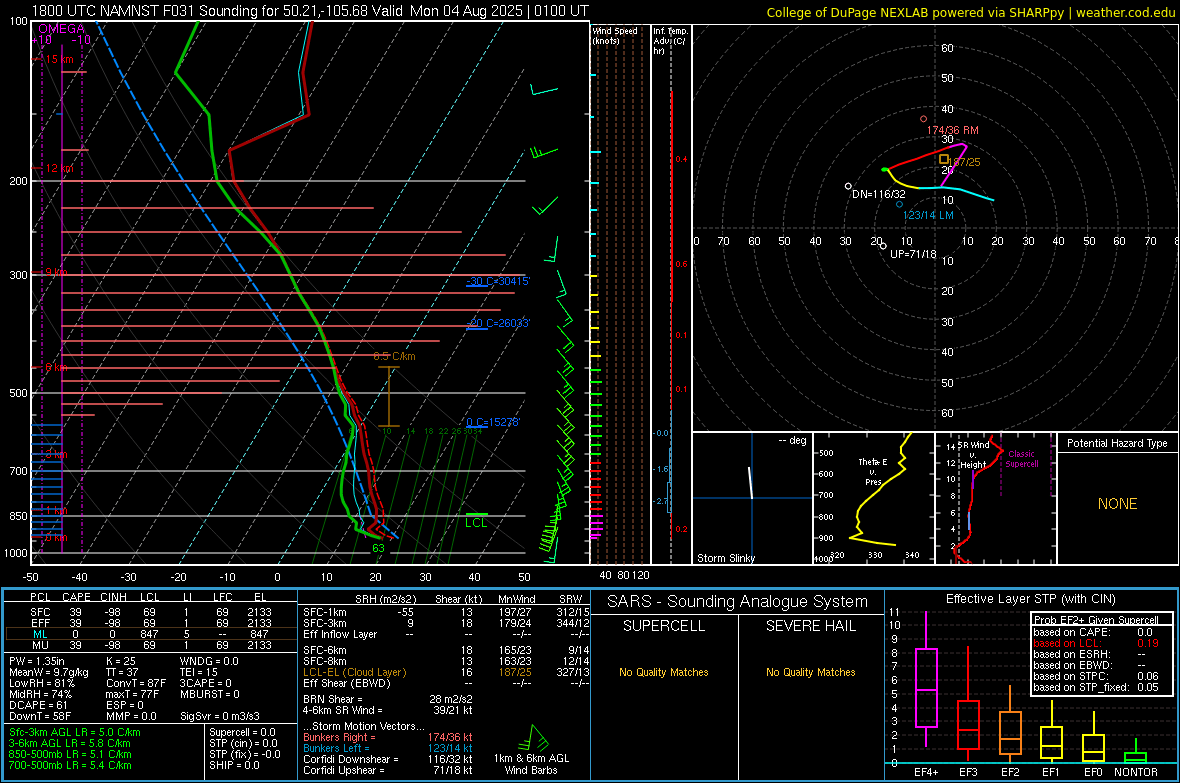
Task: Click 'Corfidi Downshear = 116/32 kt'
Action: click(x=388, y=759)
